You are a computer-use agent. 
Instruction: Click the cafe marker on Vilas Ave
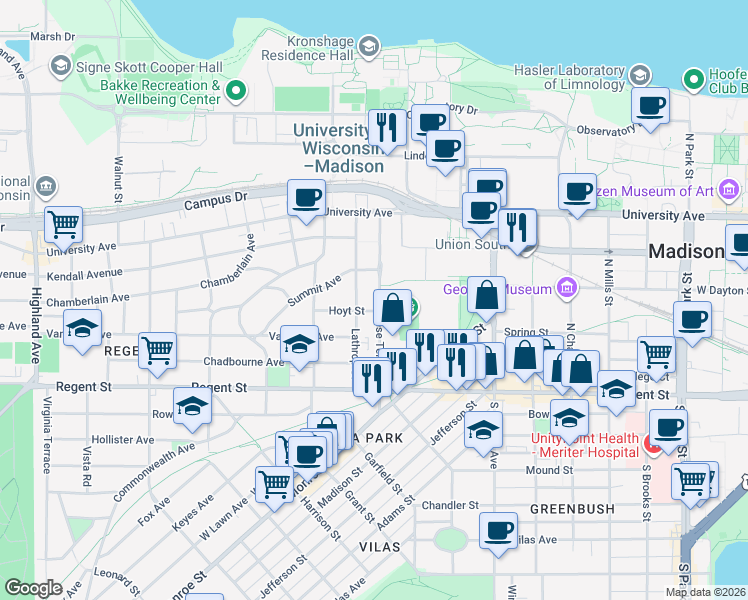tap(498, 530)
